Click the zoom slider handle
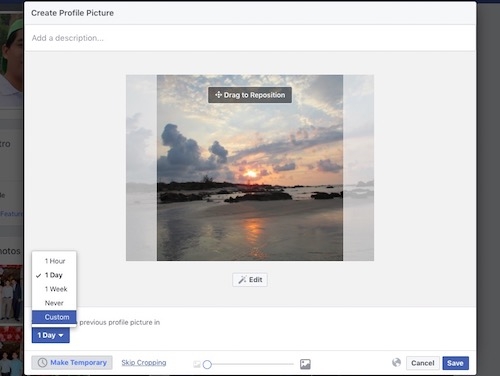500x376 pixels. coord(207,364)
